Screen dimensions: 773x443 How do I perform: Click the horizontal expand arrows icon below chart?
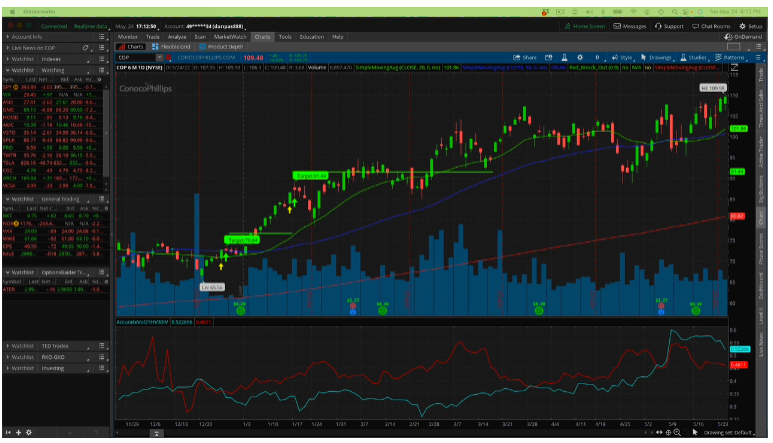click(659, 432)
